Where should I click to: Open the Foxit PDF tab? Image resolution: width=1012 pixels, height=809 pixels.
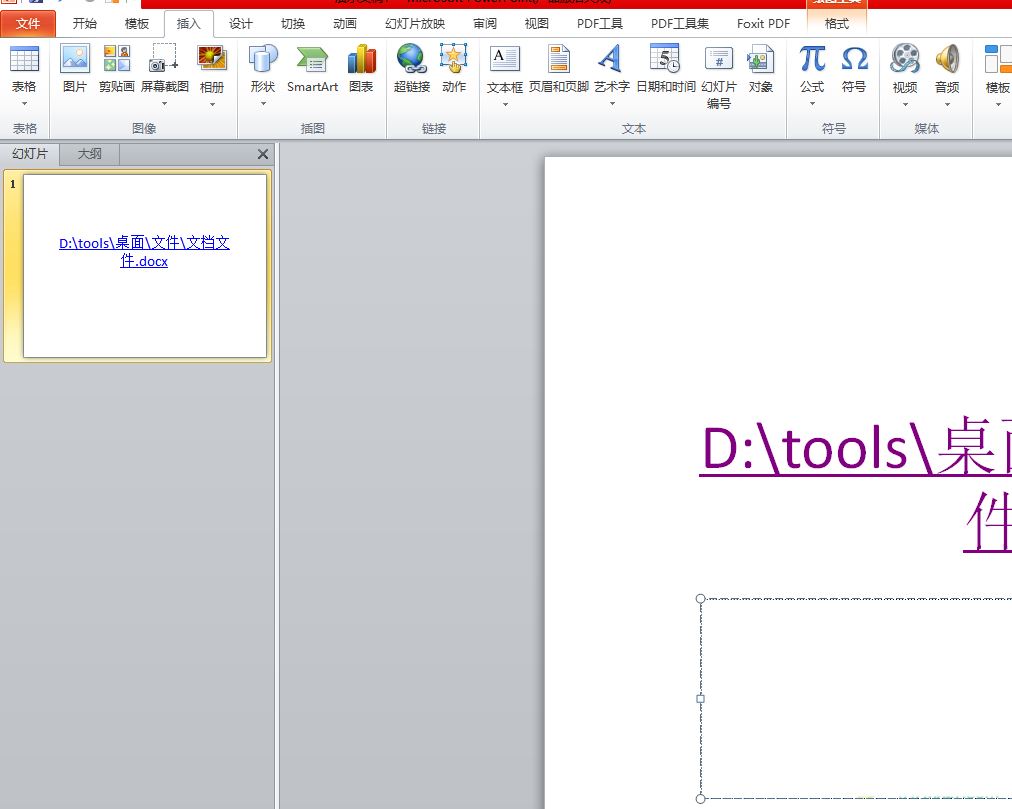[763, 24]
